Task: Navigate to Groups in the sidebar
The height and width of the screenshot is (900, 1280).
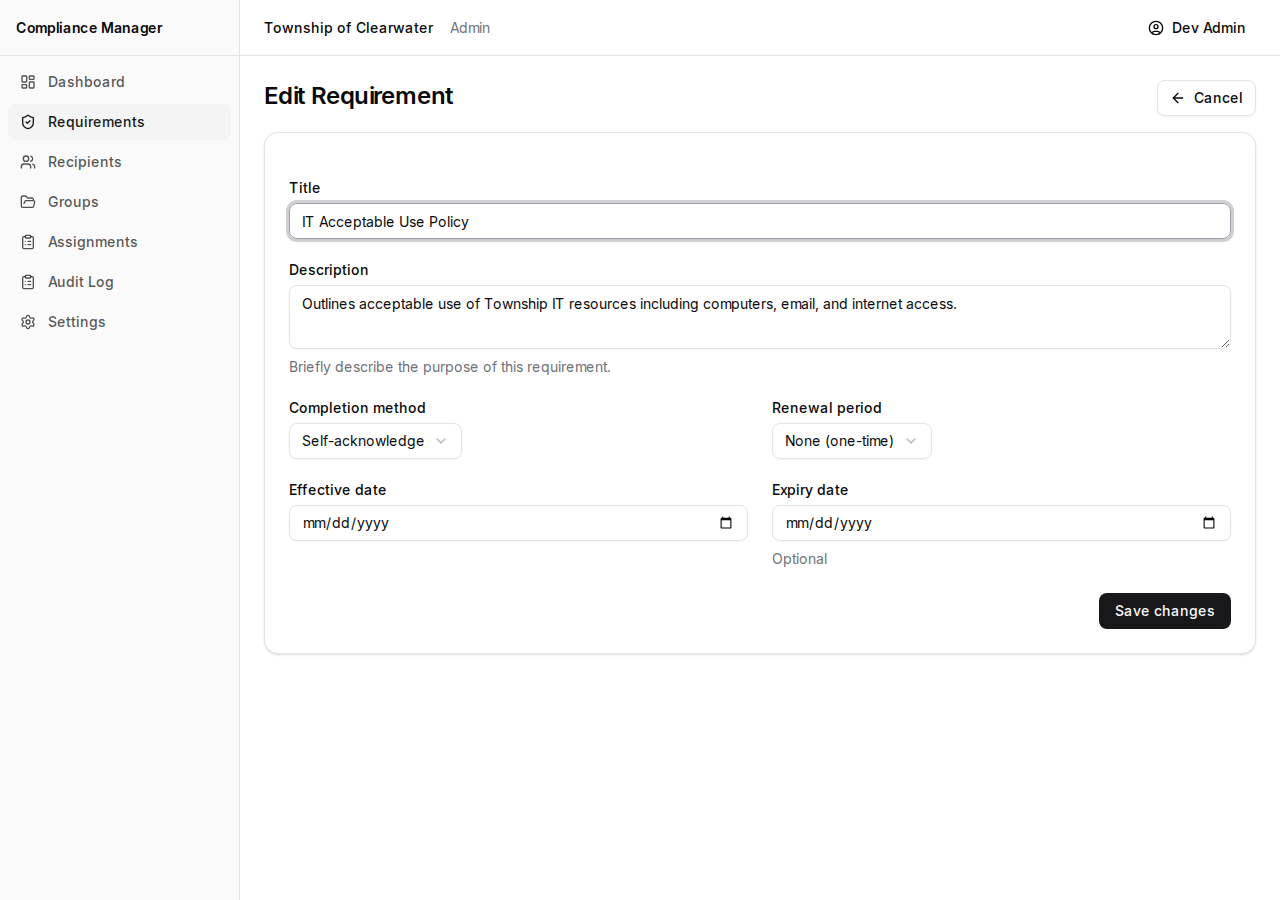Action: click(x=119, y=202)
